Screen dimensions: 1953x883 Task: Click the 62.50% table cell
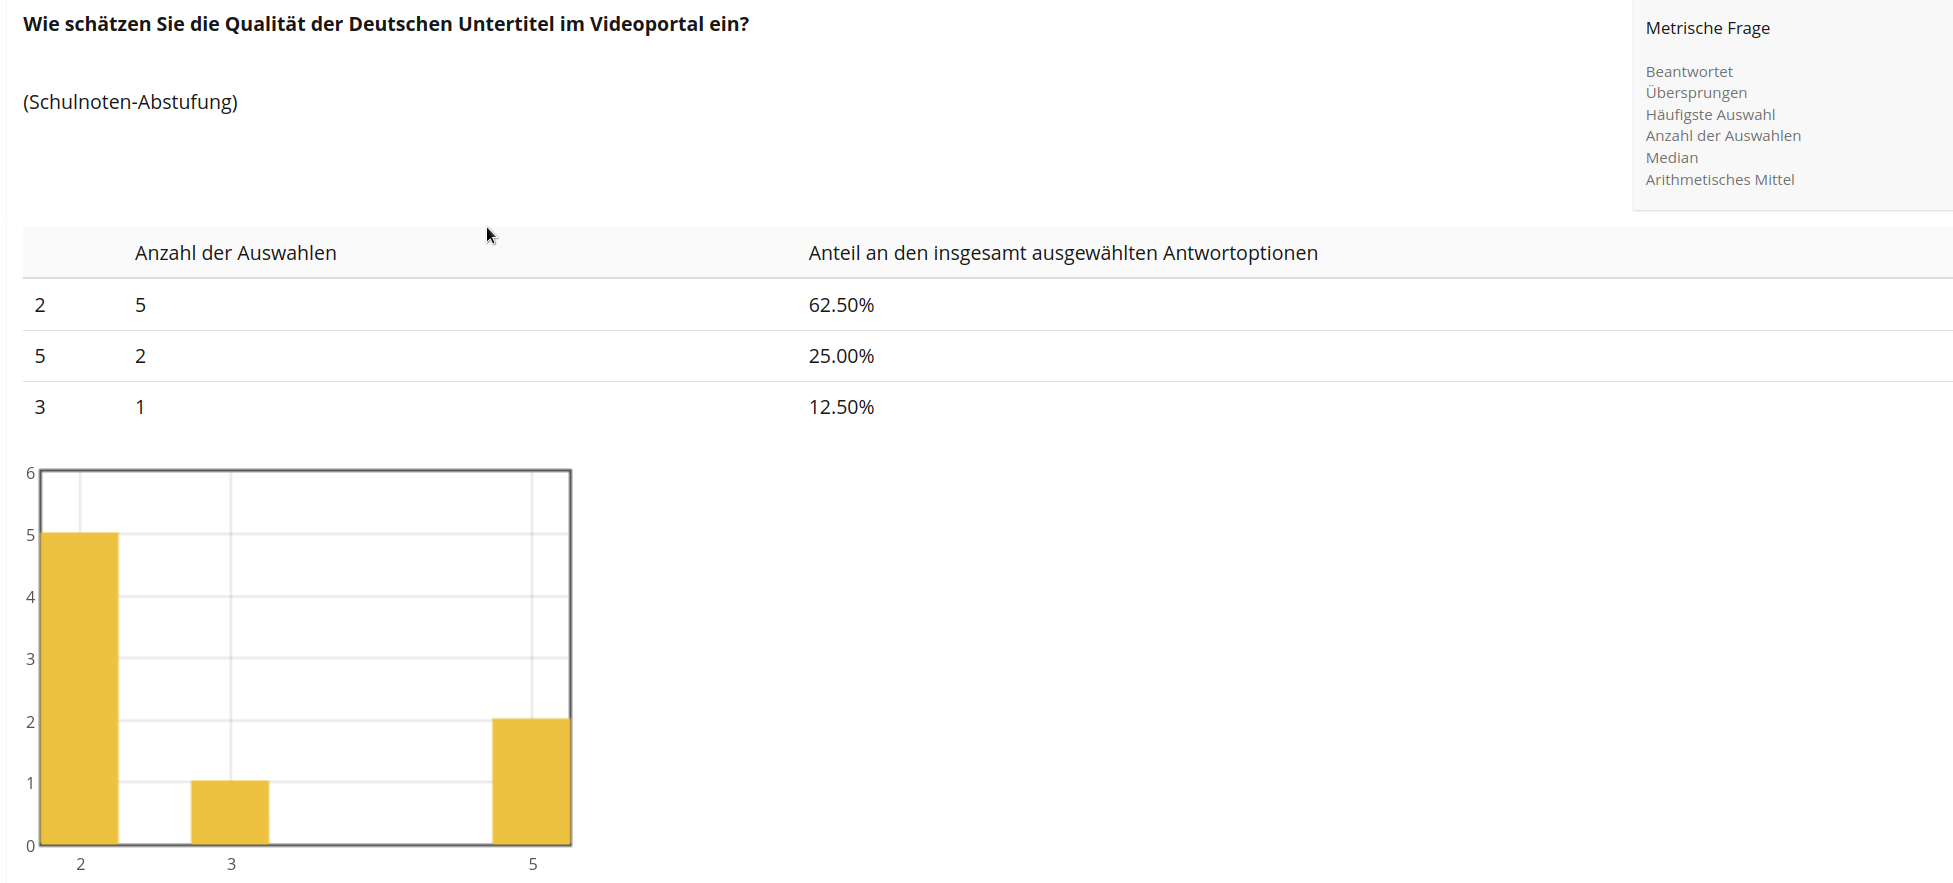(x=841, y=305)
